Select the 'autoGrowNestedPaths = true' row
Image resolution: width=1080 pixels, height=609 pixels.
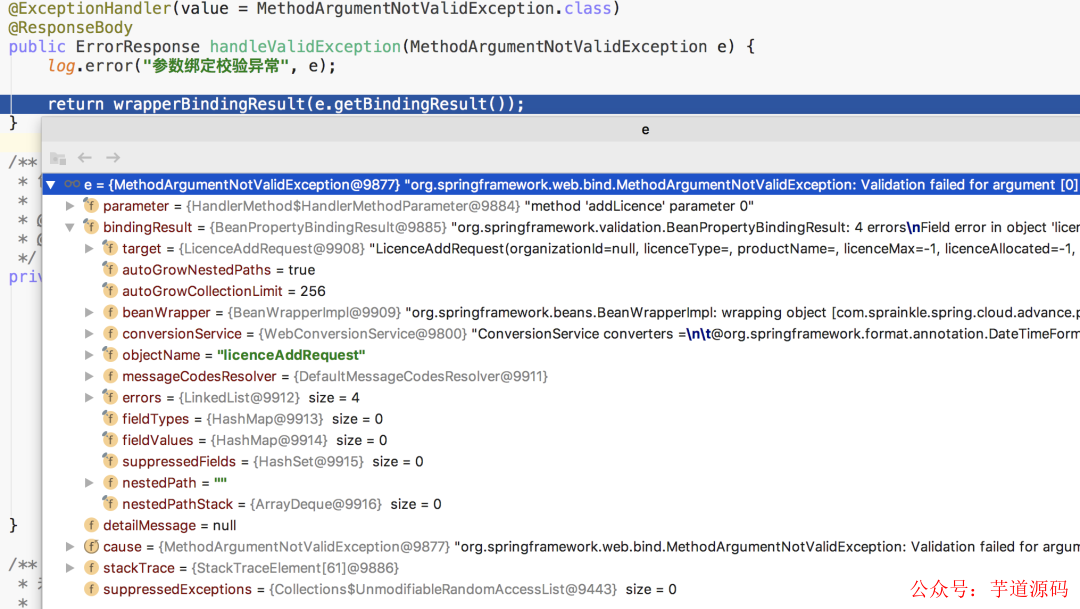click(x=561, y=270)
